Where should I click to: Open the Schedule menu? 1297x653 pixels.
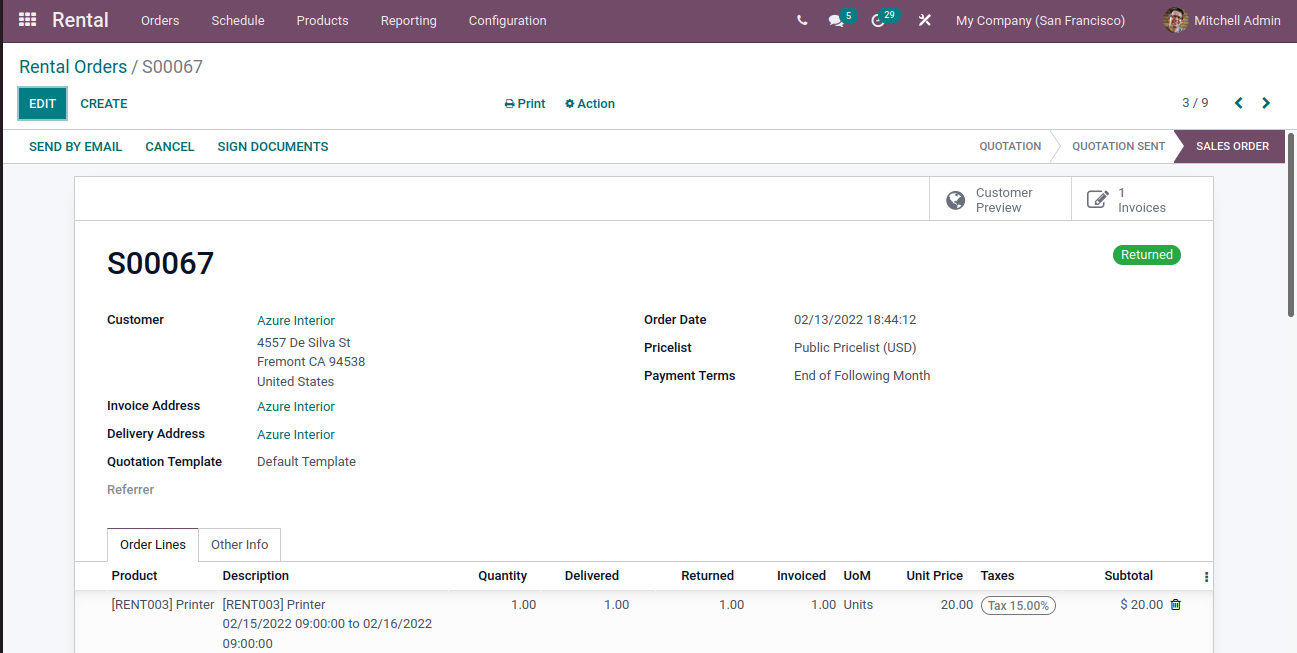238,20
